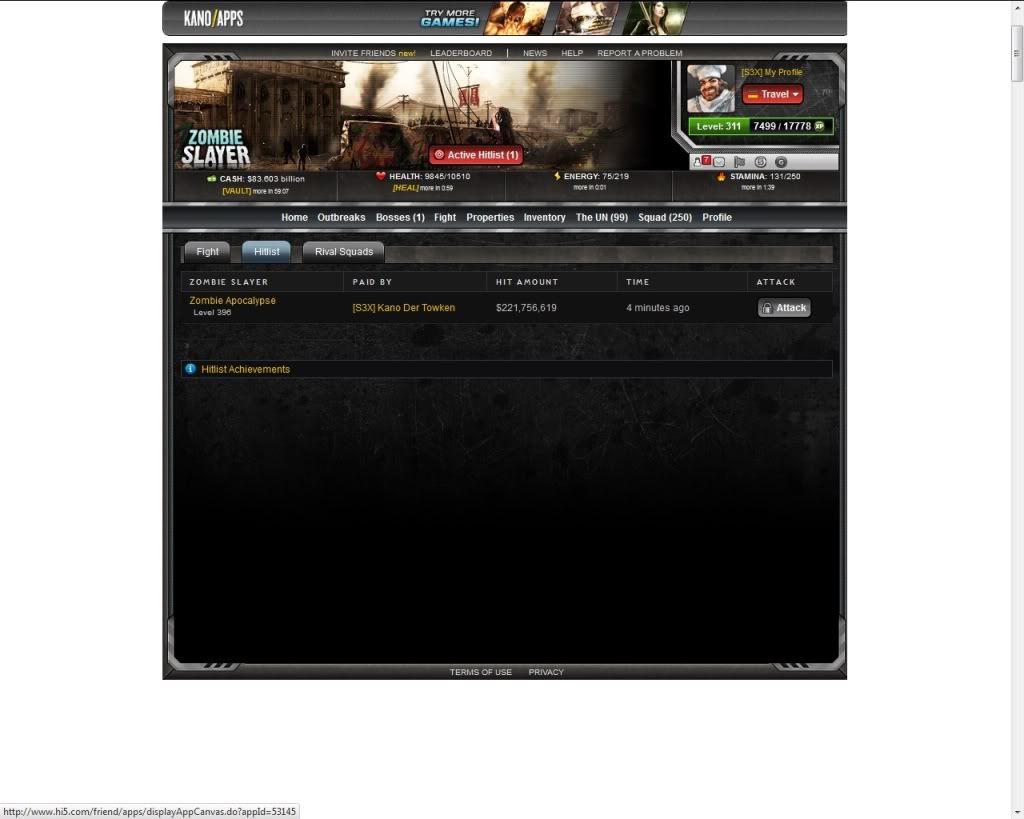This screenshot has height=819, width=1024.
Task: Open the Report A Problem link
Action: 639,53
